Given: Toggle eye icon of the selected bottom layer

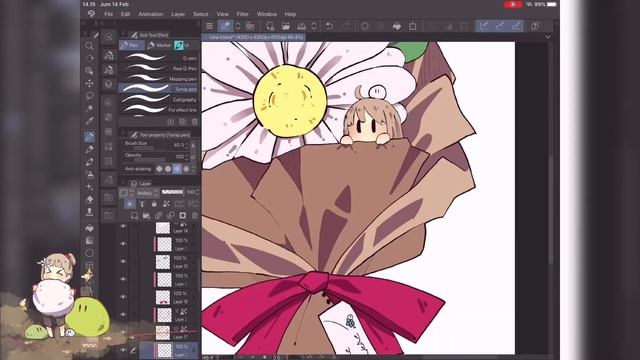Looking at the screenshot, I should (x=123, y=350).
